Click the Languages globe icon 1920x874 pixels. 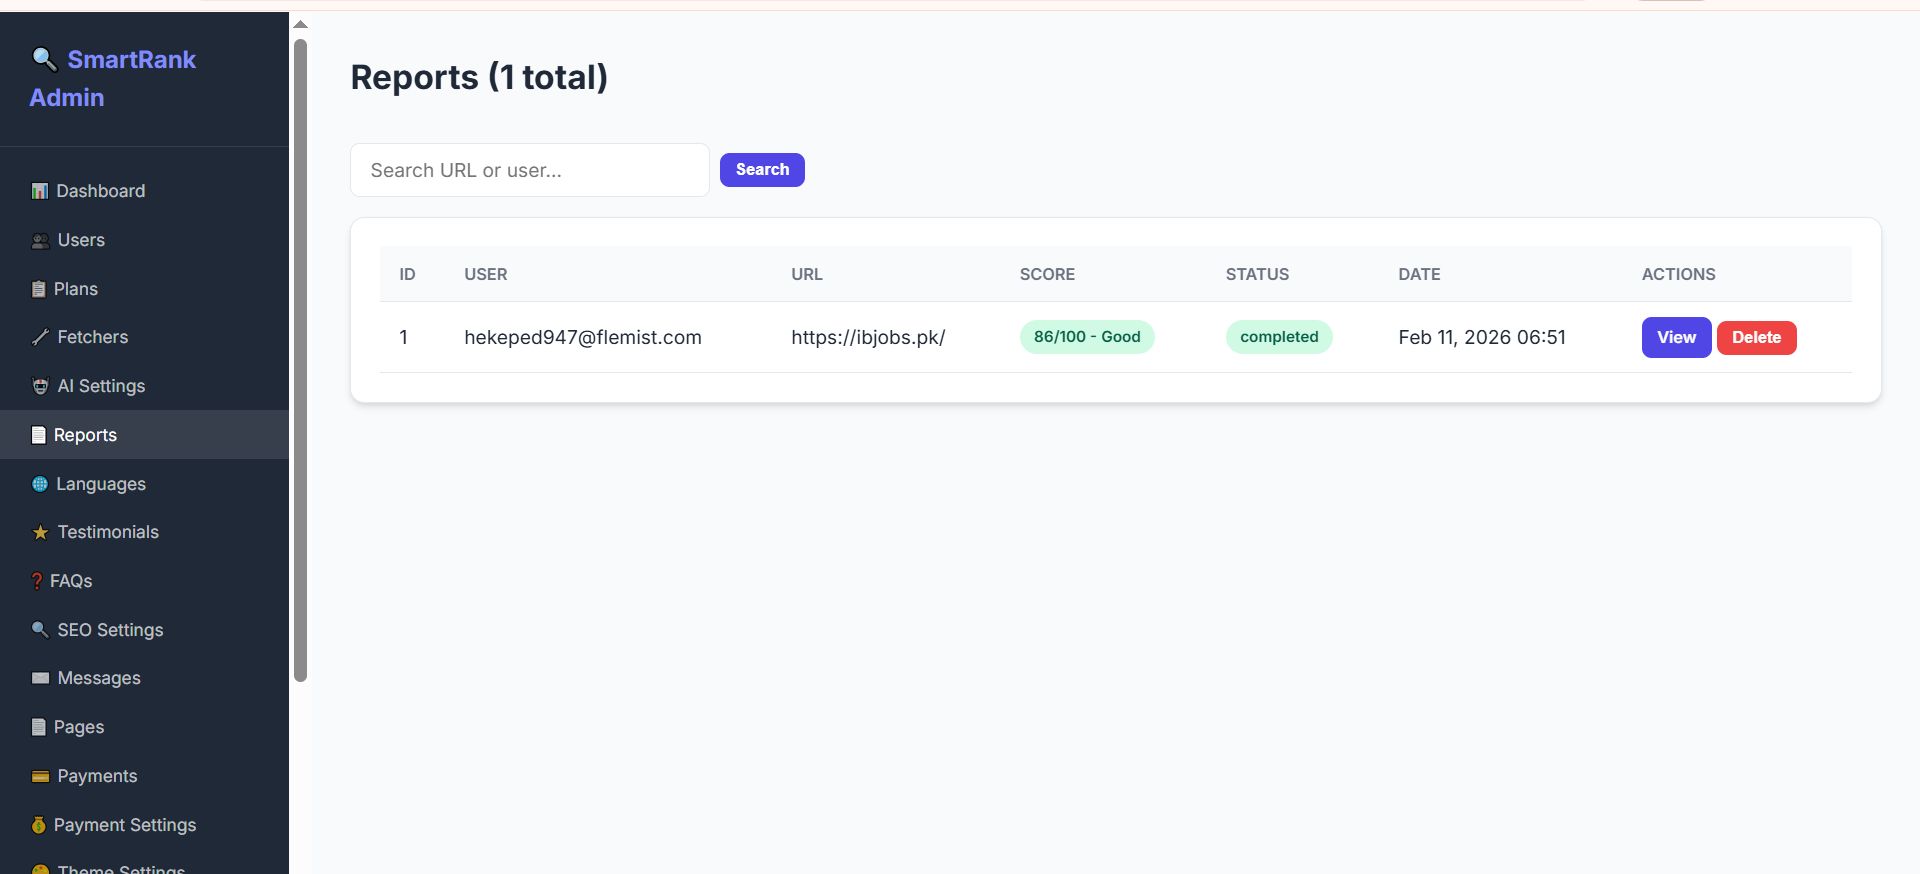click(x=39, y=484)
